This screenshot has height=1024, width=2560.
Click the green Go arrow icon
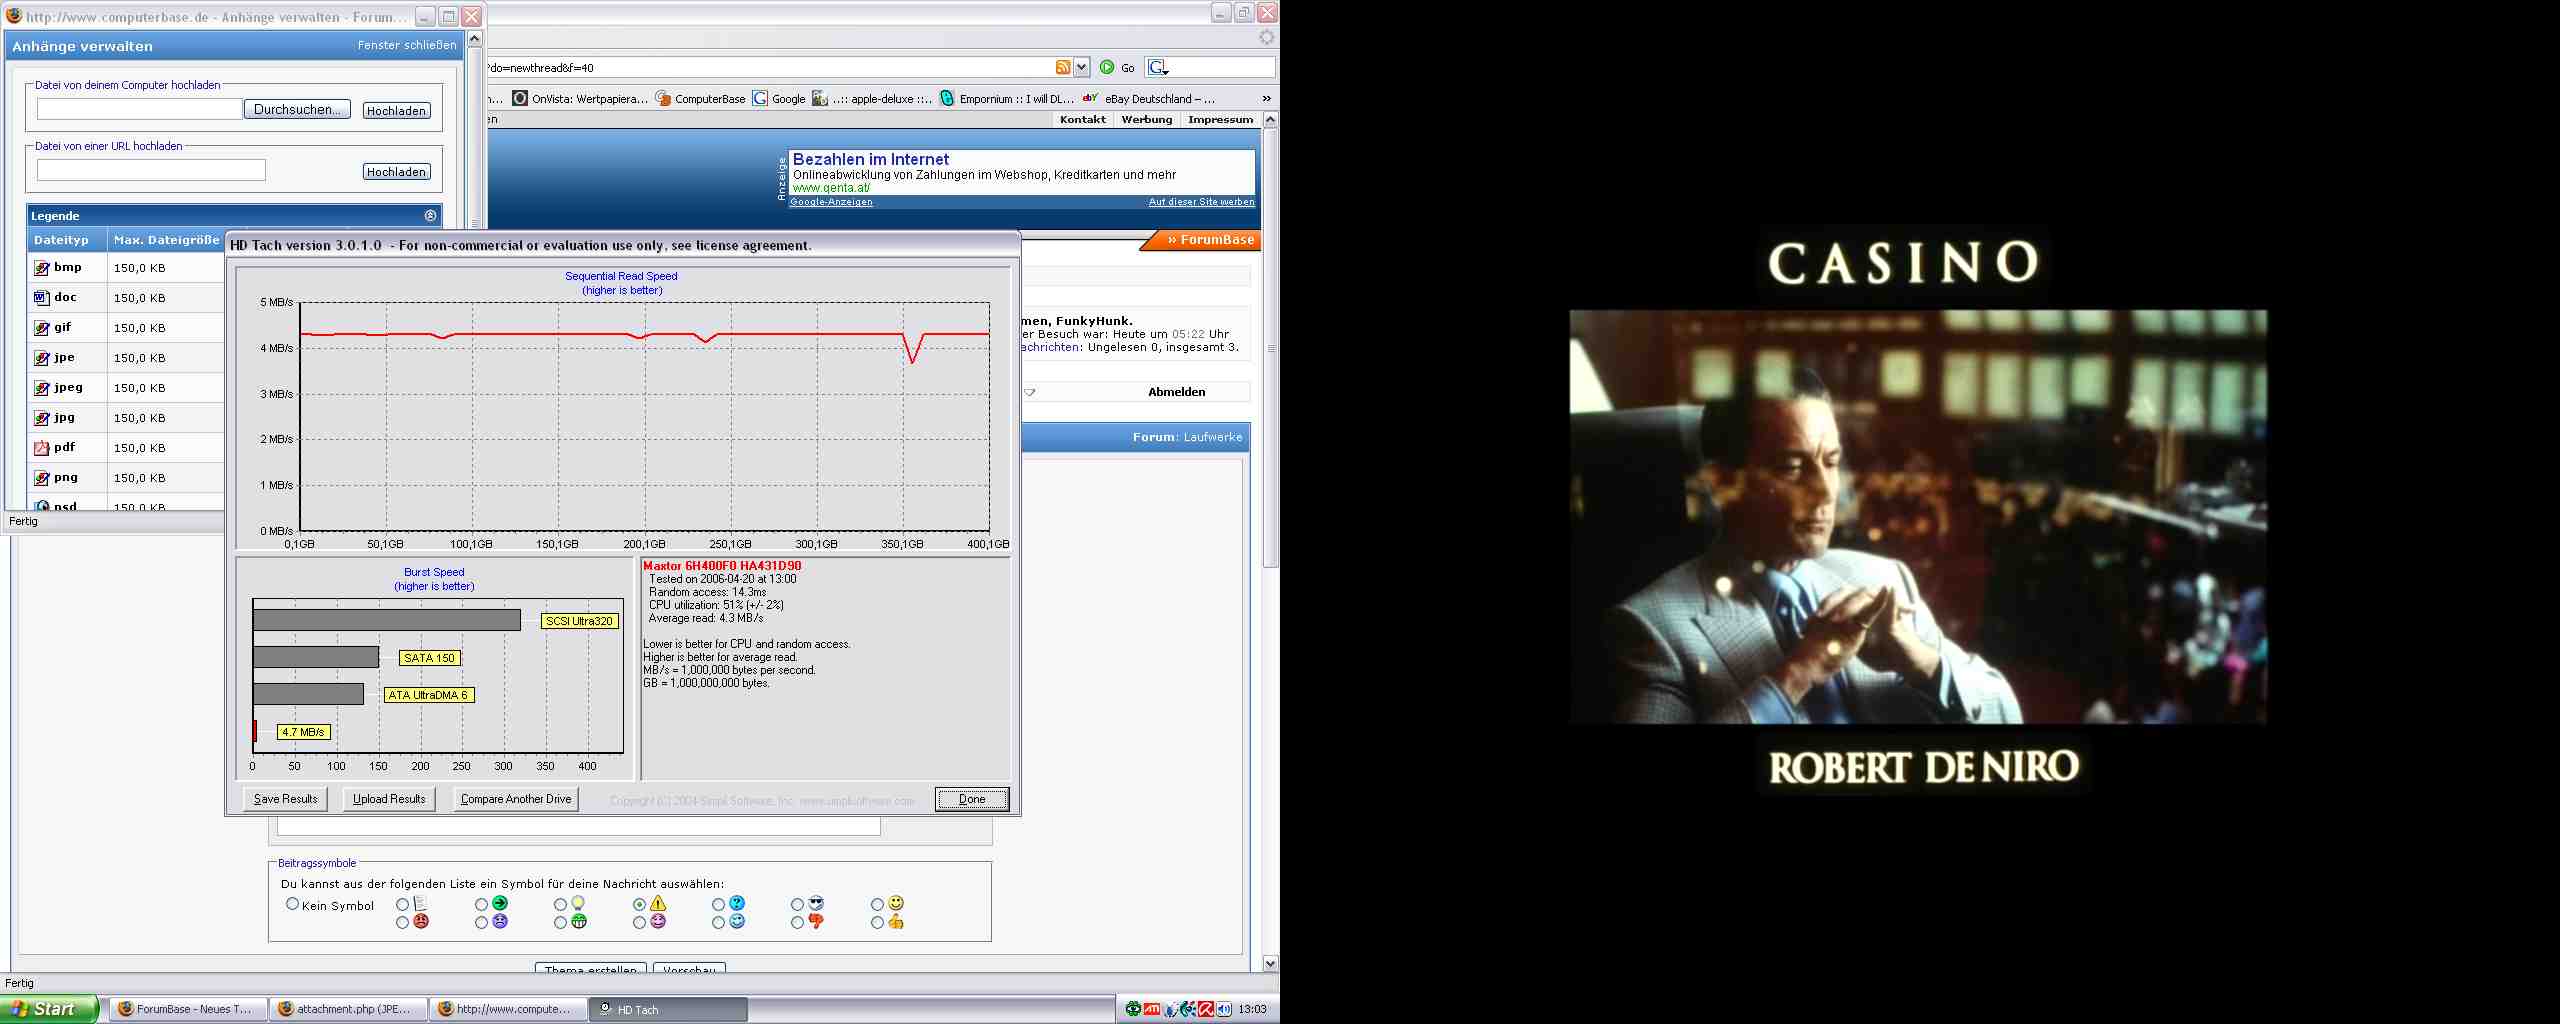(x=1107, y=67)
